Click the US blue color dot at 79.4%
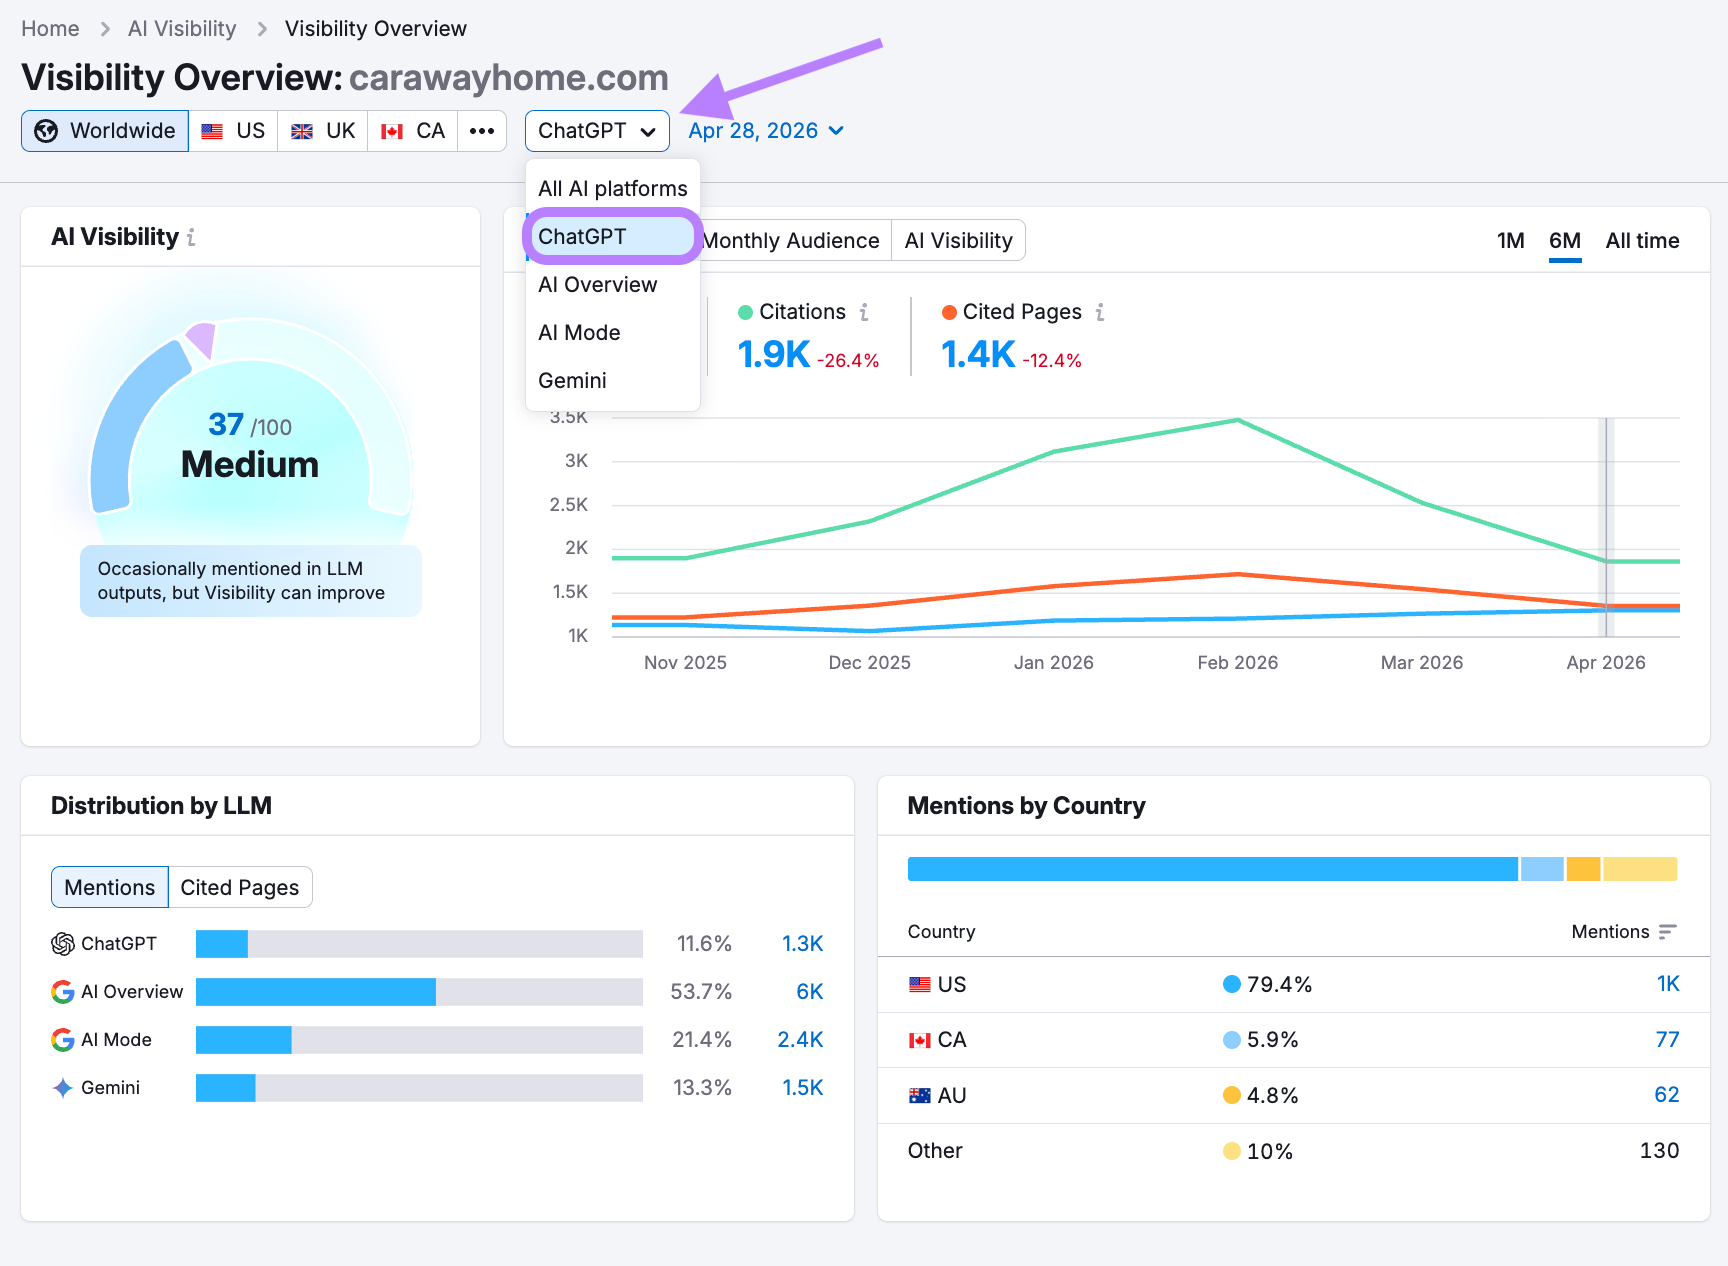The image size is (1728, 1266). click(x=1232, y=985)
